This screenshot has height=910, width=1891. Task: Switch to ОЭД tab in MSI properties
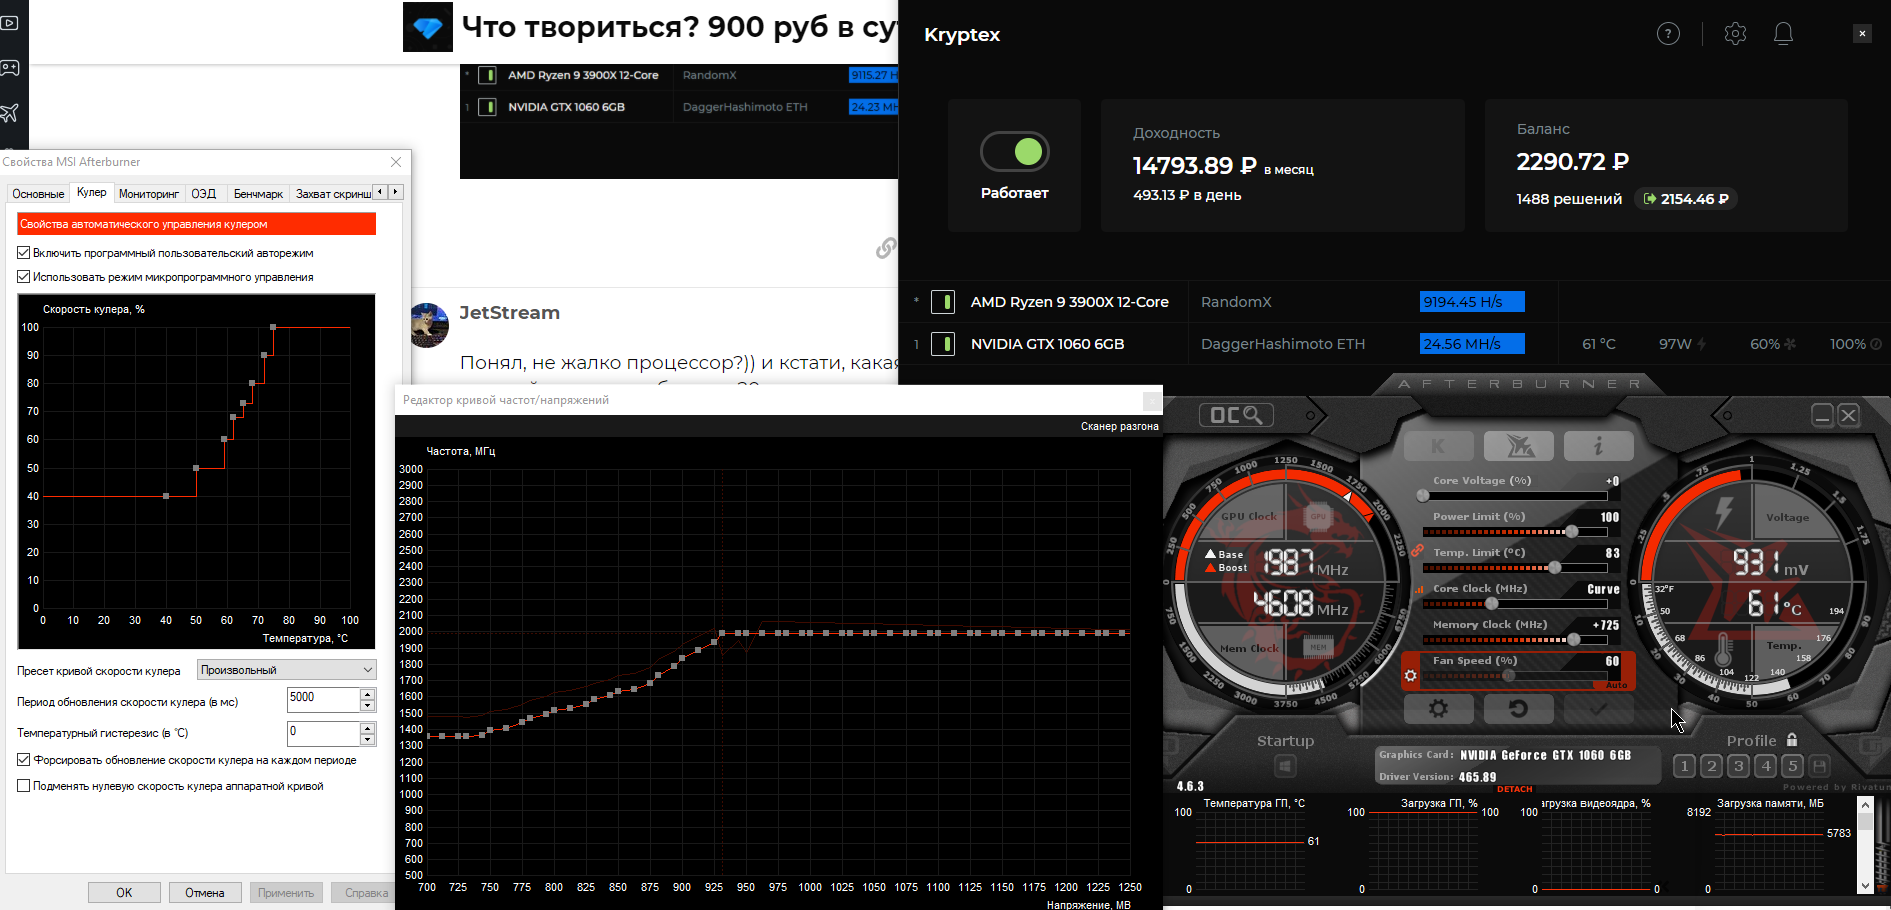point(204,194)
